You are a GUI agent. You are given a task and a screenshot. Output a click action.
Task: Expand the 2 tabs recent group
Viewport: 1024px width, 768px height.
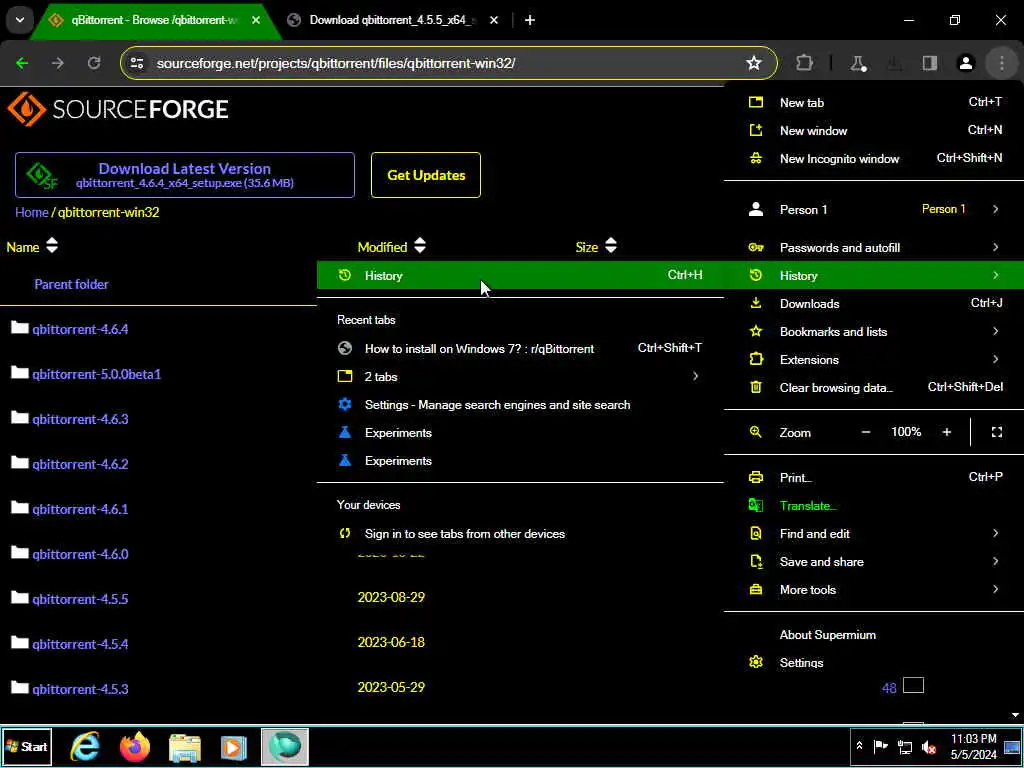pyautogui.click(x=520, y=377)
